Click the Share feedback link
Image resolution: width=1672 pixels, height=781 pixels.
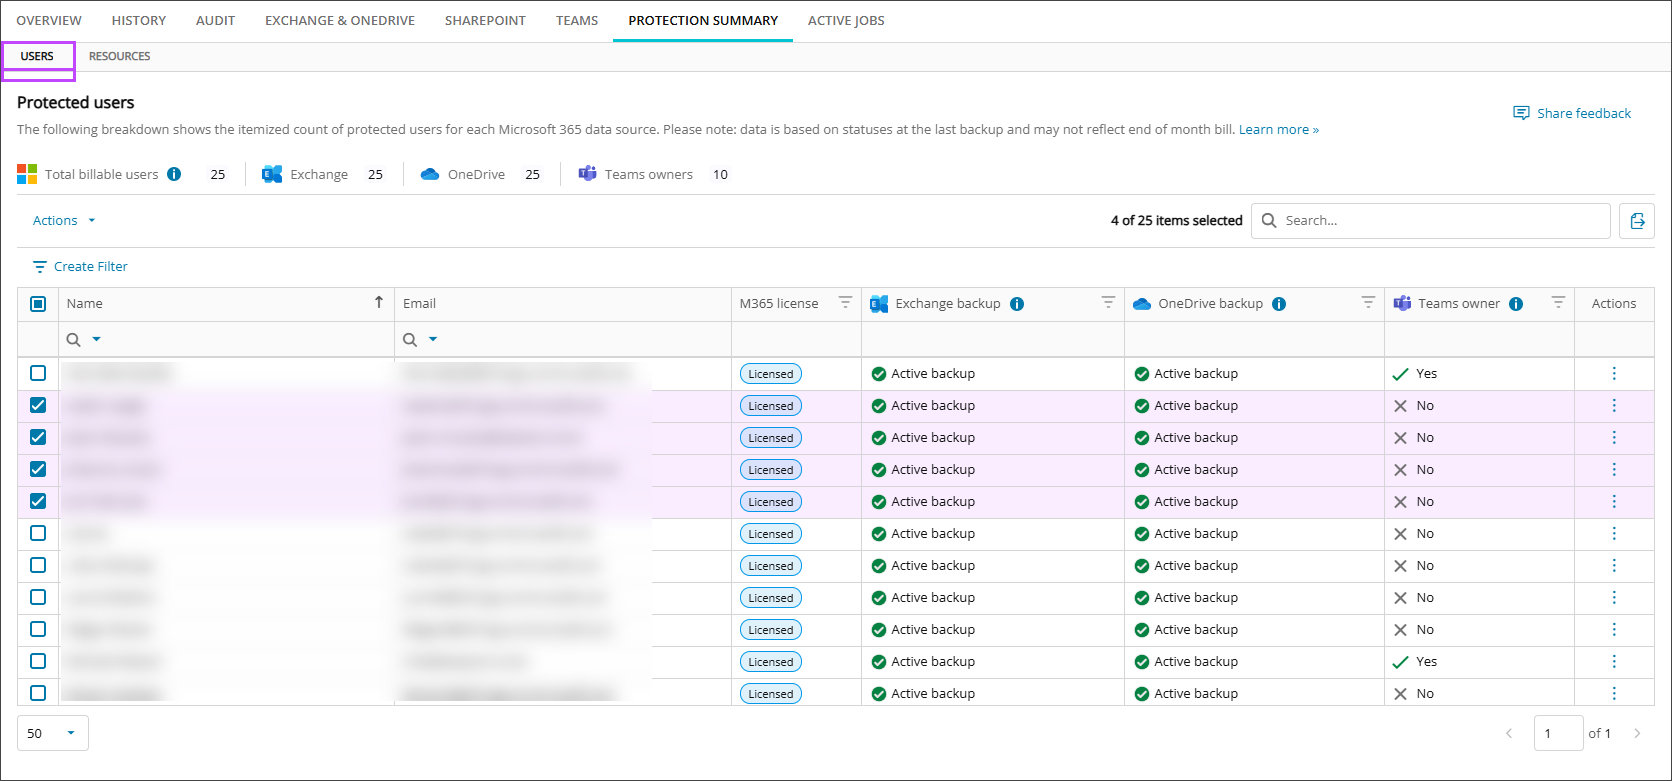tap(1572, 113)
